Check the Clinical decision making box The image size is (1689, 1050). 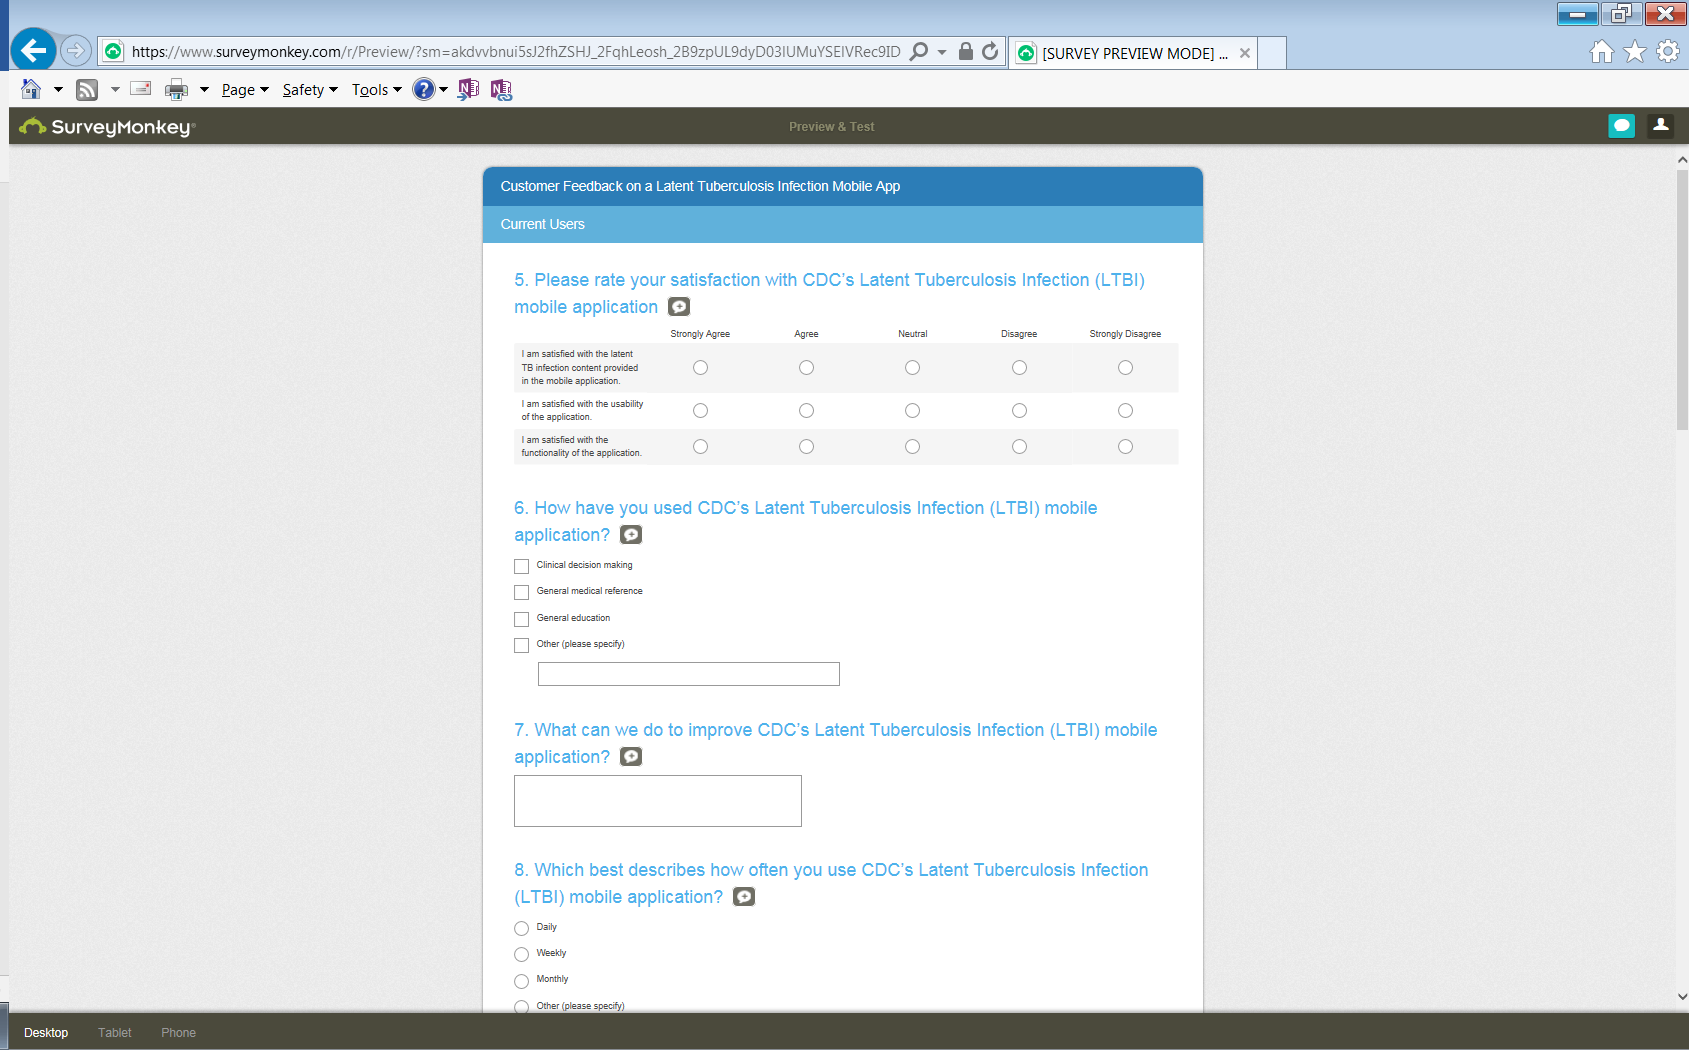[x=521, y=566]
